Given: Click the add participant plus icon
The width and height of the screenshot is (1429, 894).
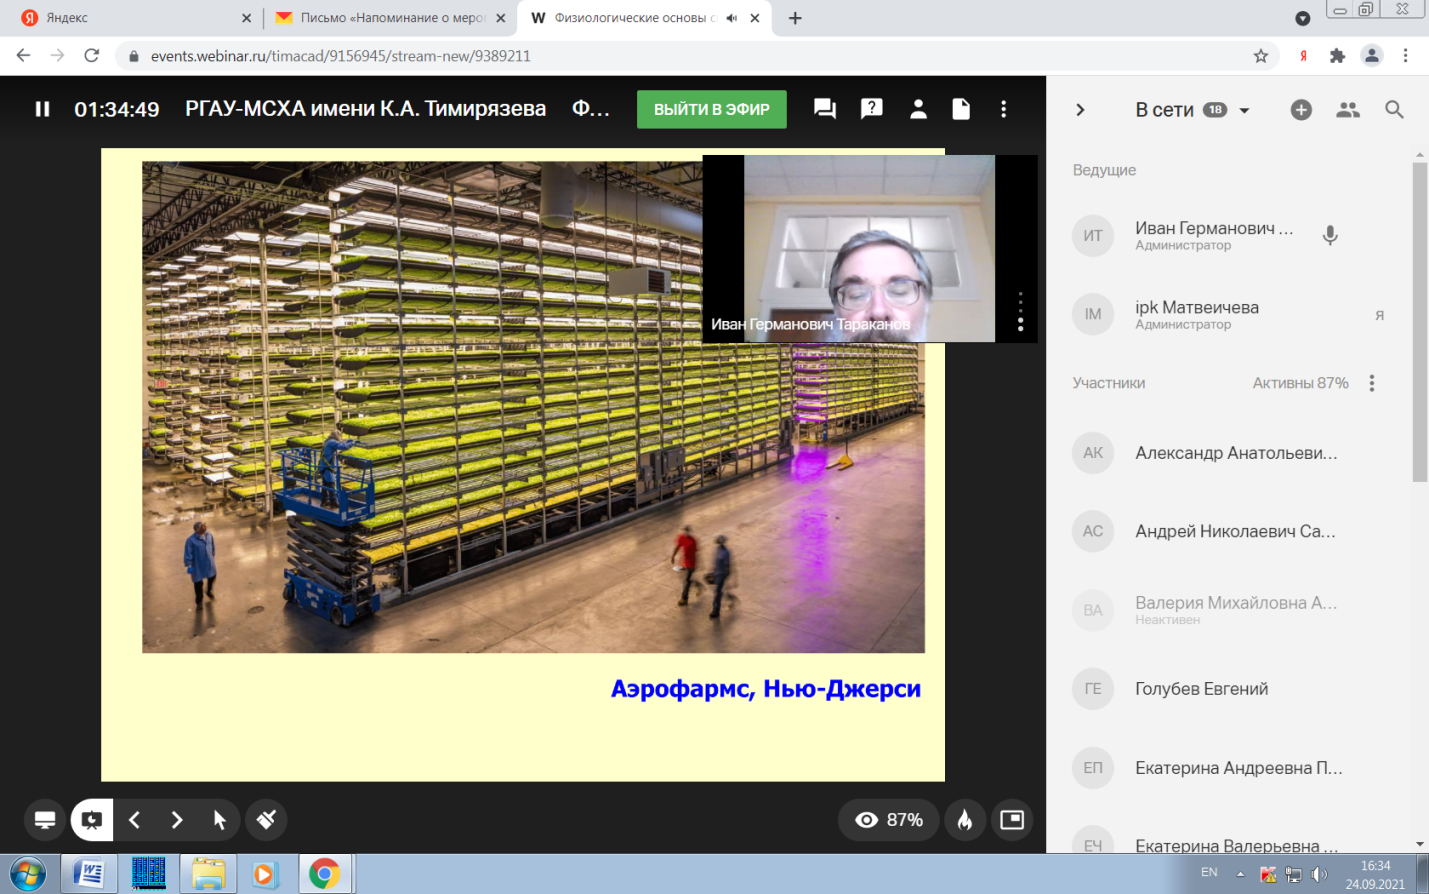Looking at the screenshot, I should (x=1301, y=110).
